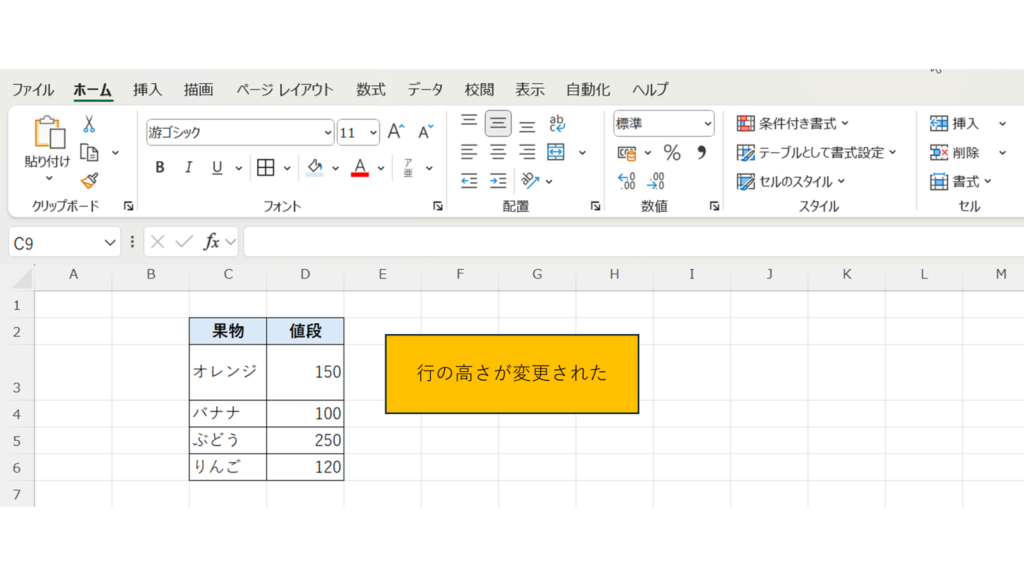1024x576 pixels.
Task: Open the 挿入 ribbon tab
Action: (147, 89)
